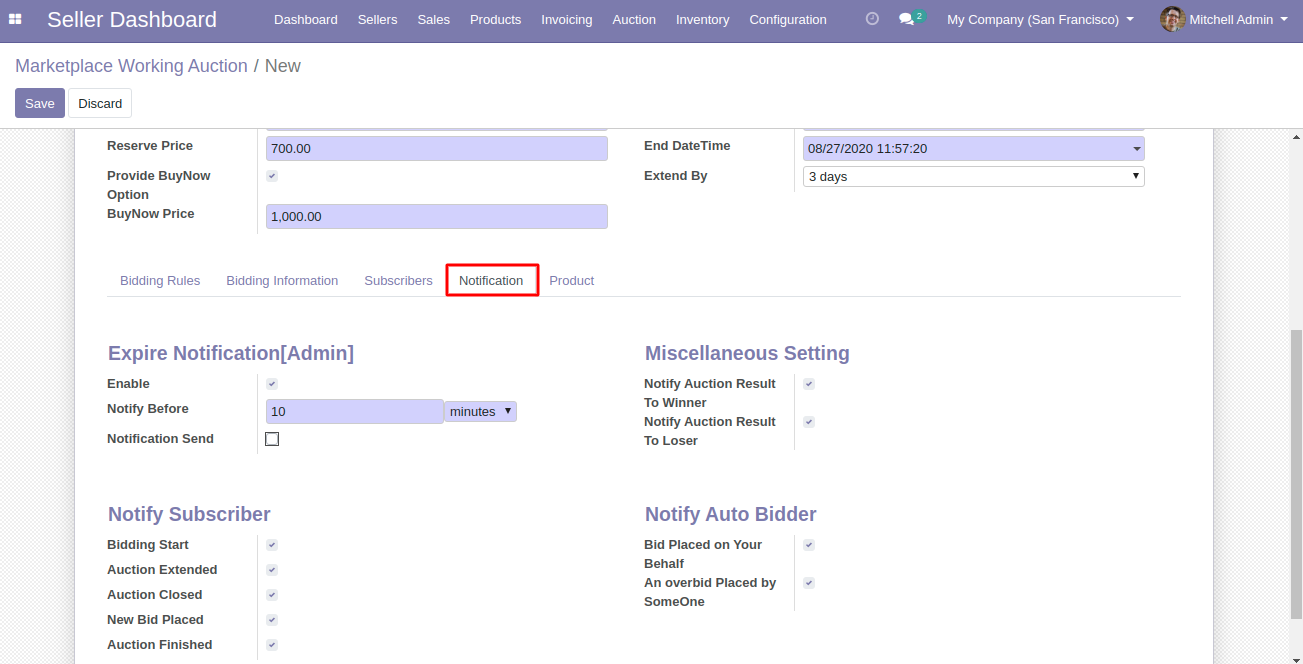The width and height of the screenshot is (1303, 664).
Task: Click the Expire Notification[Admin] heading
Action: pyautogui.click(x=231, y=353)
